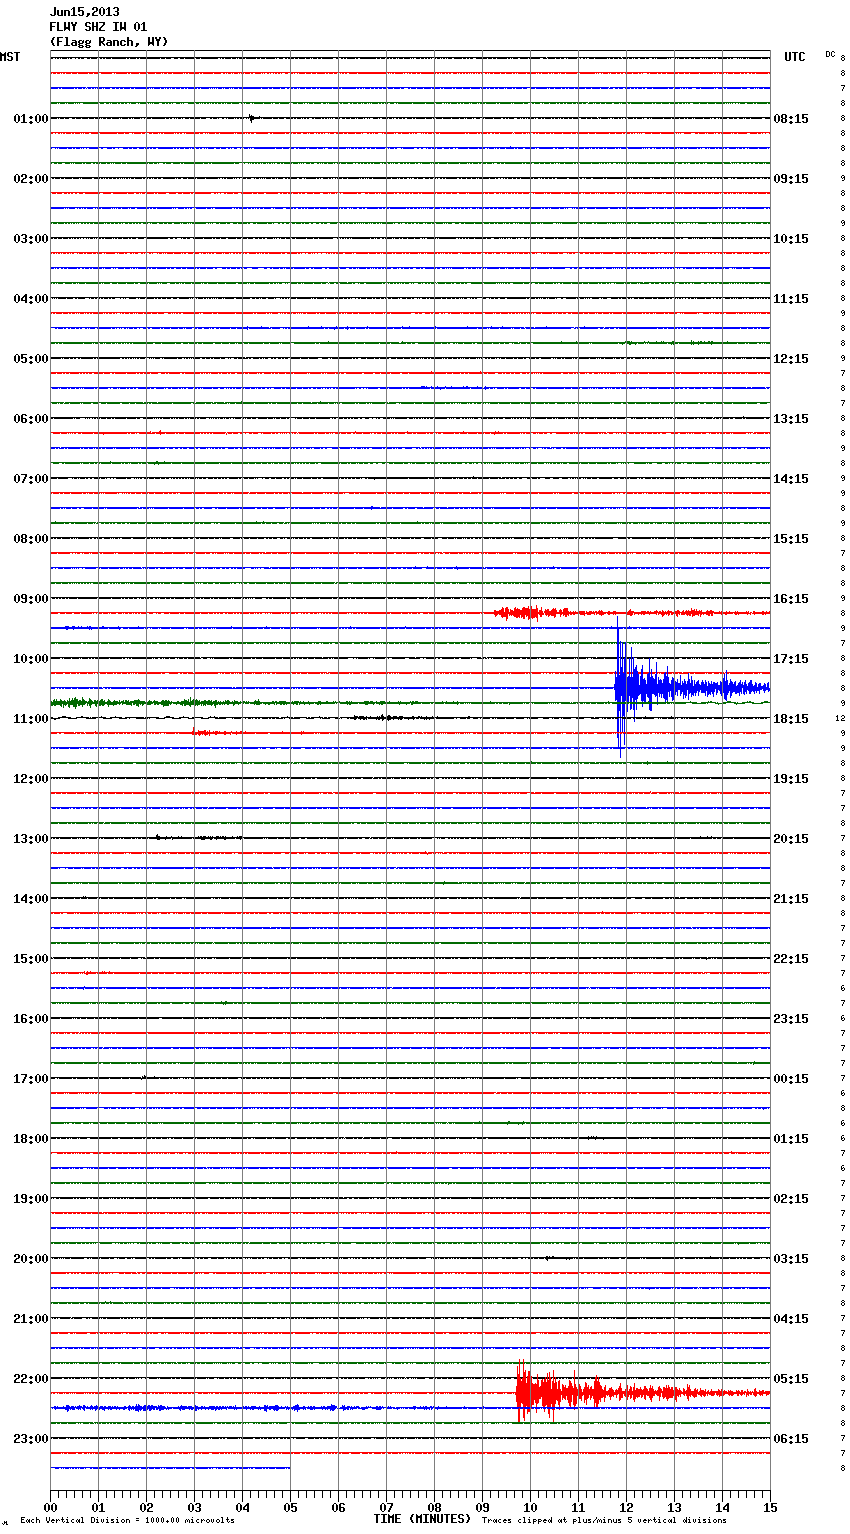Click the TIME (MINUTES) axis title

[x=422, y=1519]
